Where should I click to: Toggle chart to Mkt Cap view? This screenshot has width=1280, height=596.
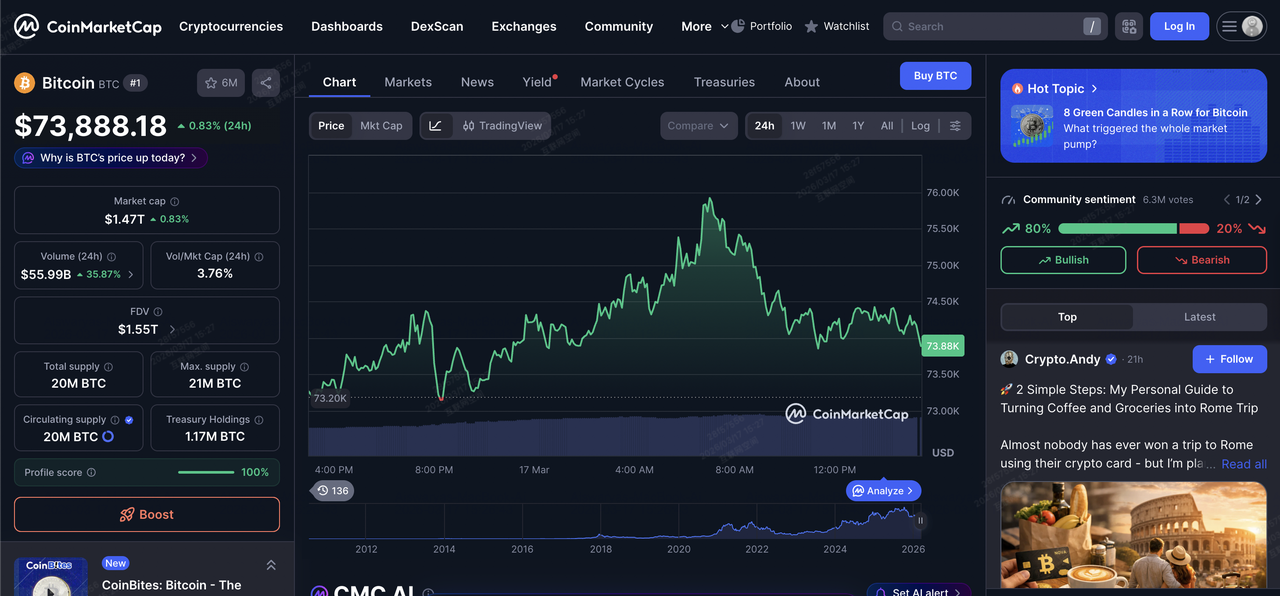tap(381, 126)
